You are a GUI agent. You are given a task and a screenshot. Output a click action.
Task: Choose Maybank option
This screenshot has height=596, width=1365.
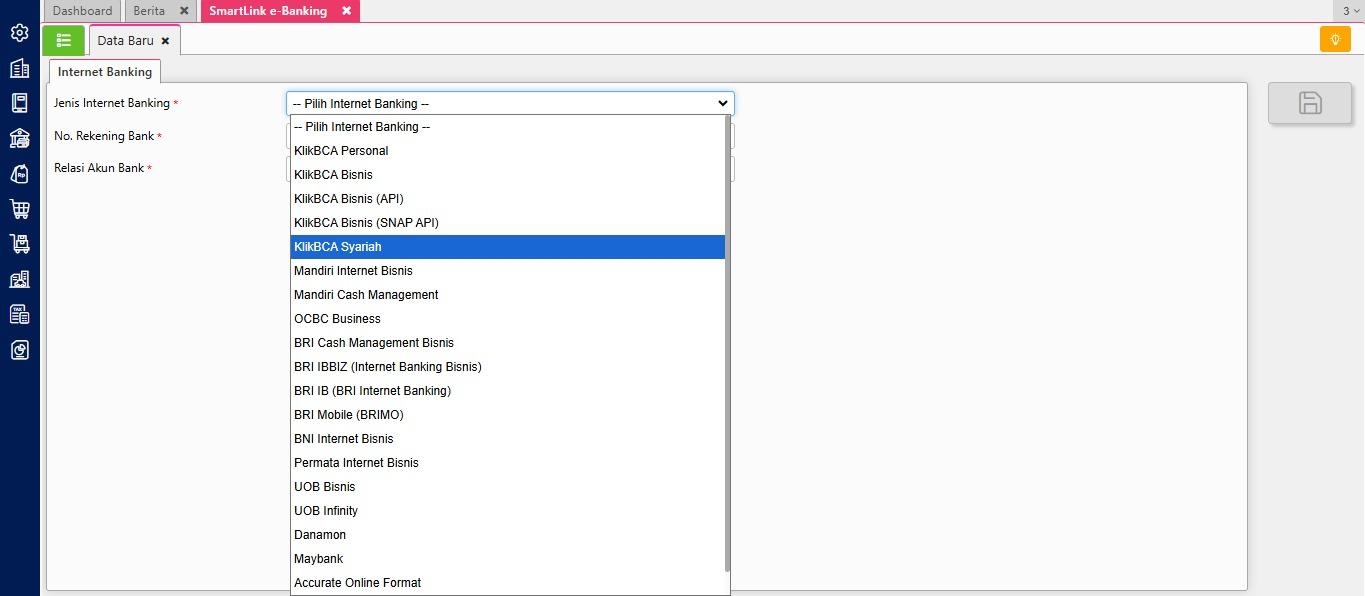(x=508, y=559)
